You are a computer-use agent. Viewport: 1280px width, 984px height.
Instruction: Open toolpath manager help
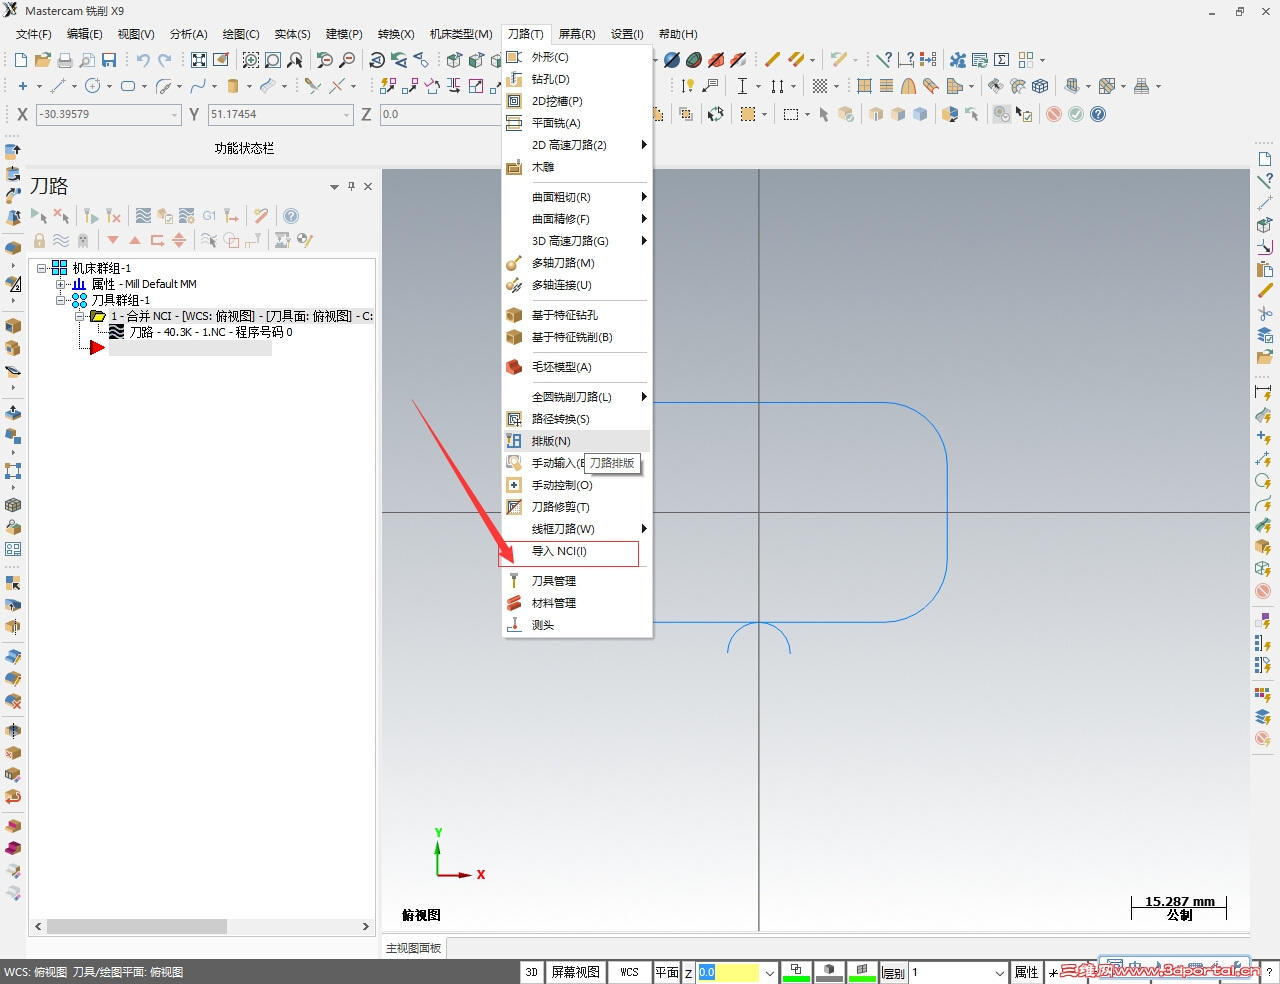291,216
